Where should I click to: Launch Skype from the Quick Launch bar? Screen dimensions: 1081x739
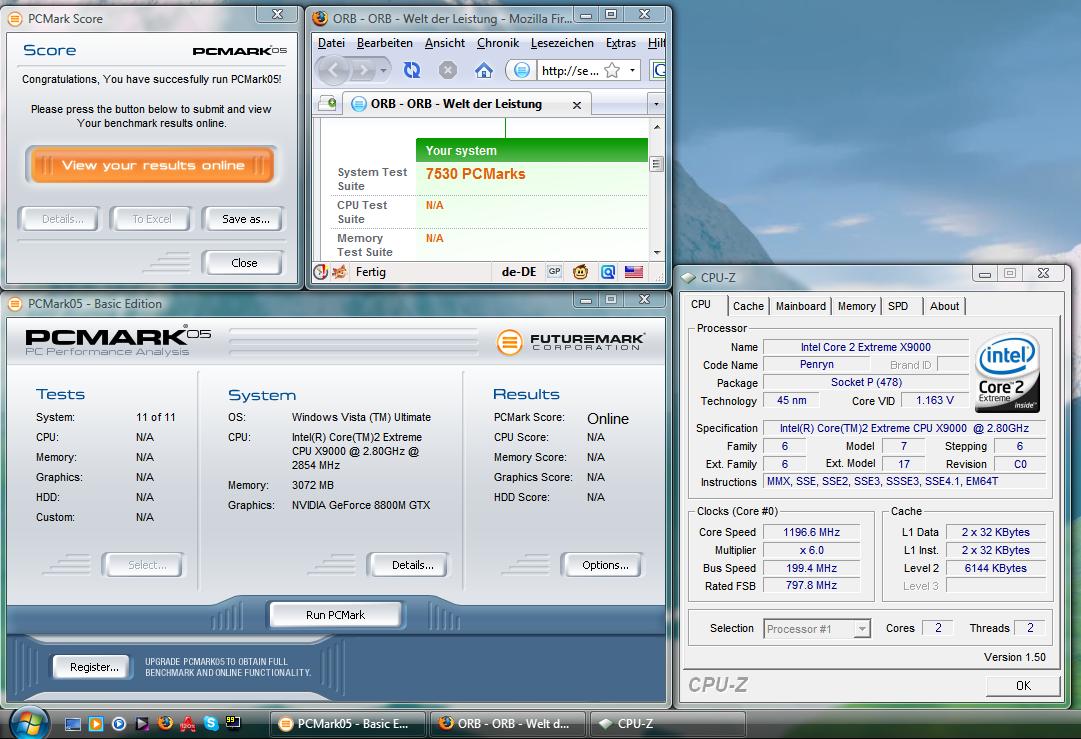[x=210, y=723]
